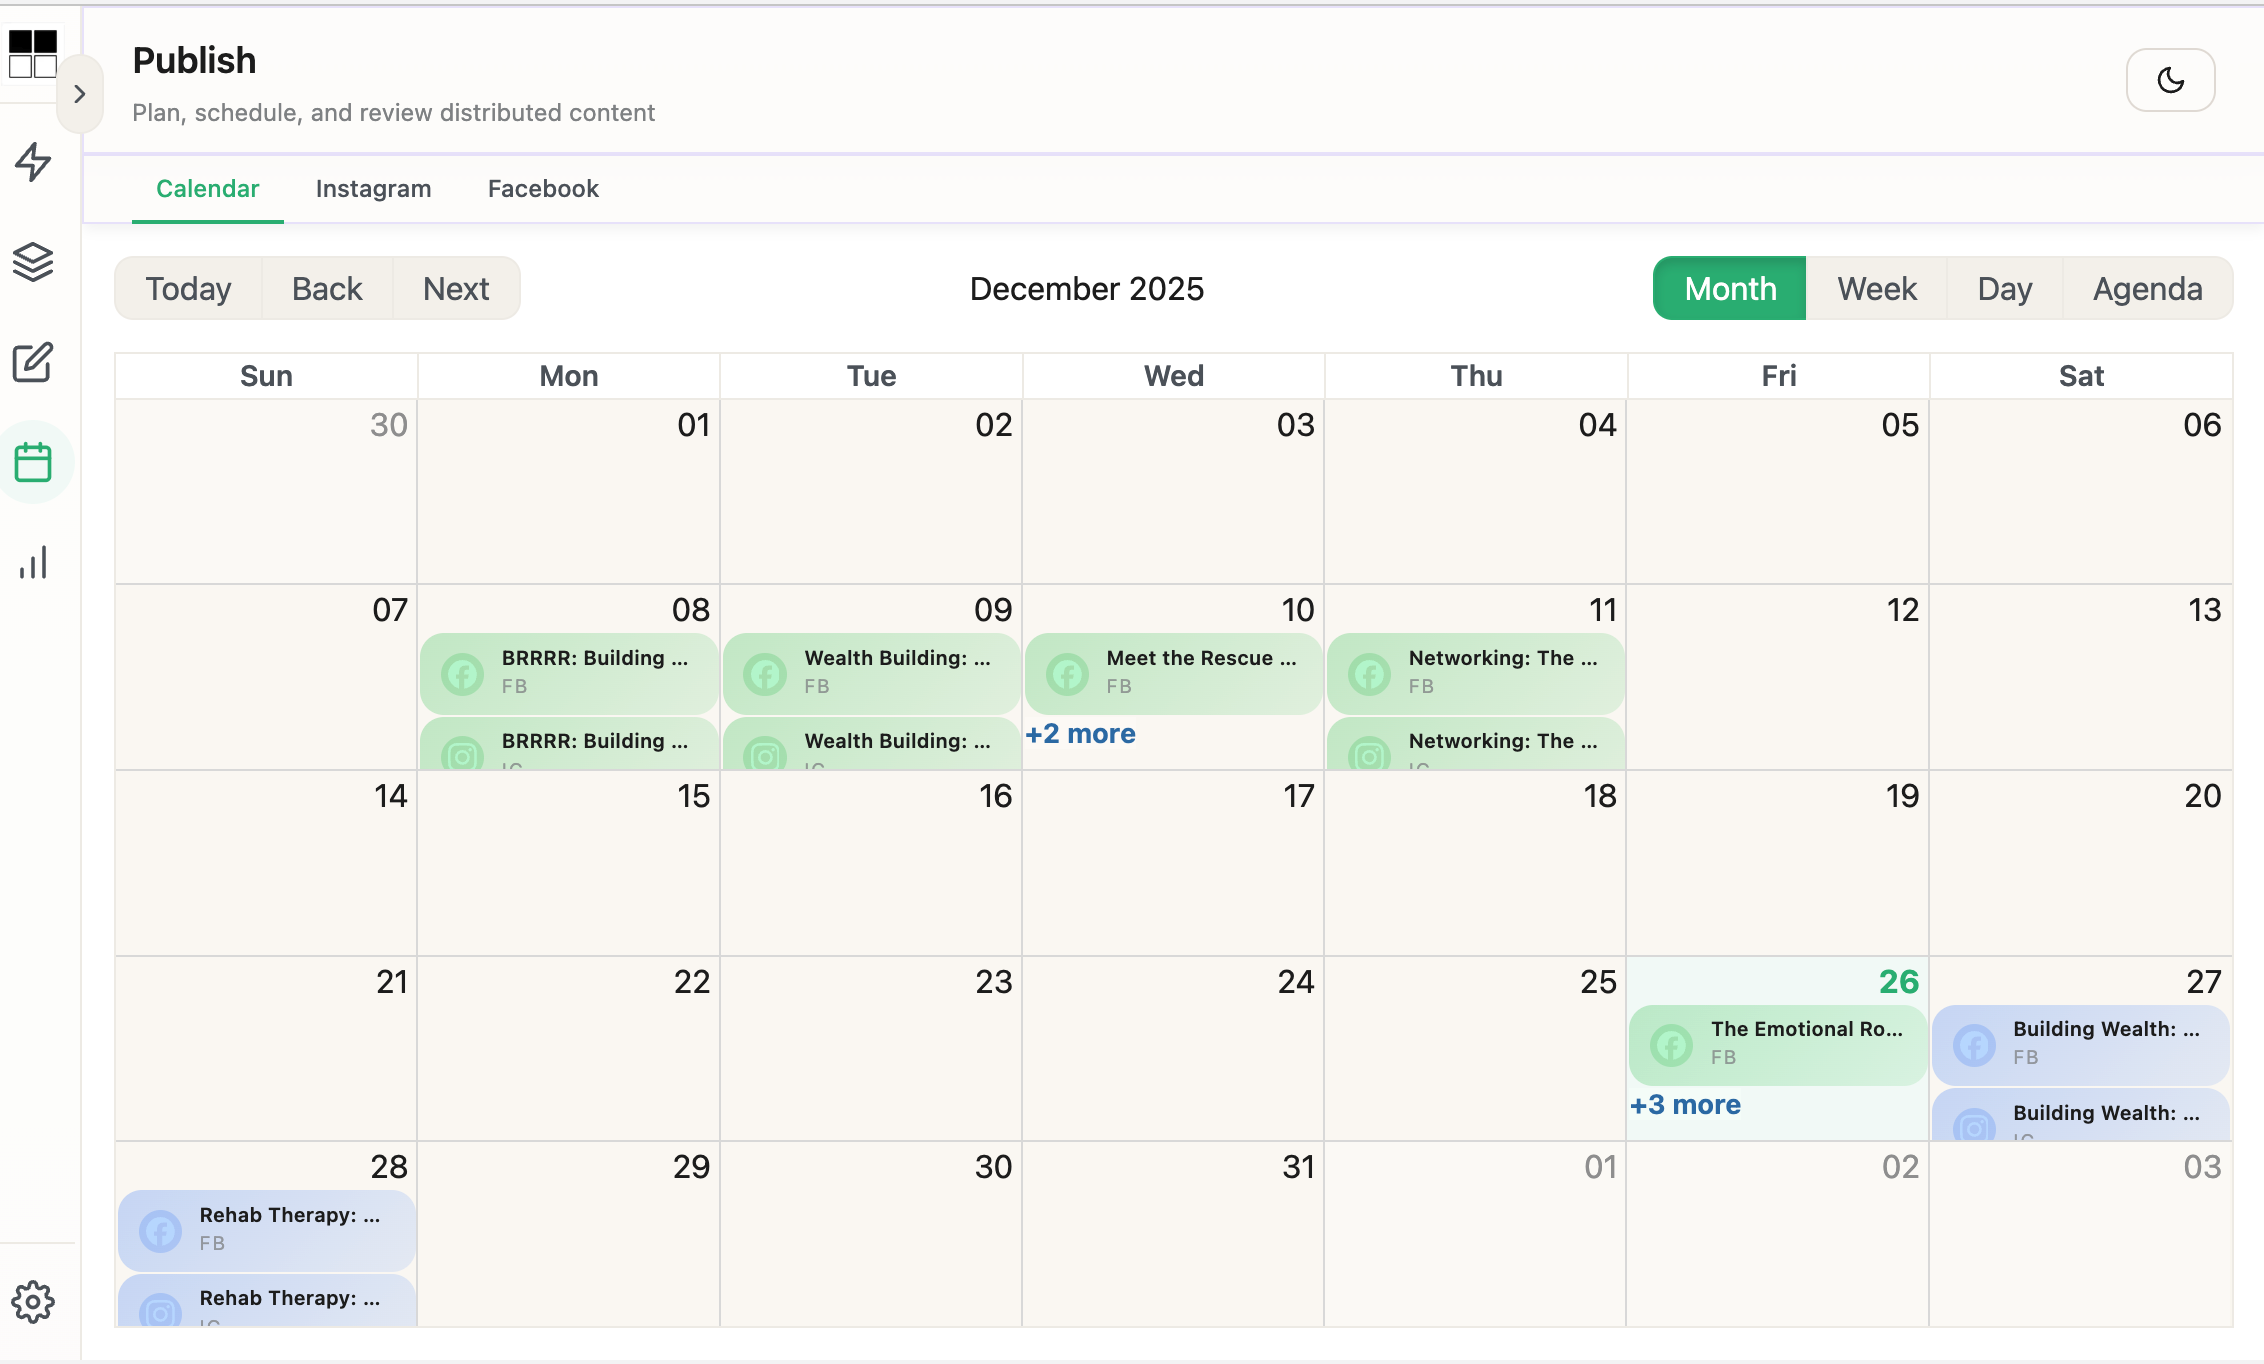Enable the Day calendar view

pyautogui.click(x=2004, y=288)
